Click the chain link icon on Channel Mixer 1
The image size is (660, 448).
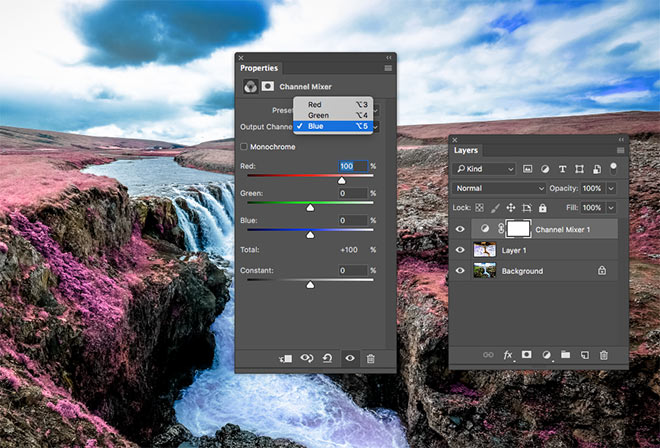click(x=501, y=229)
